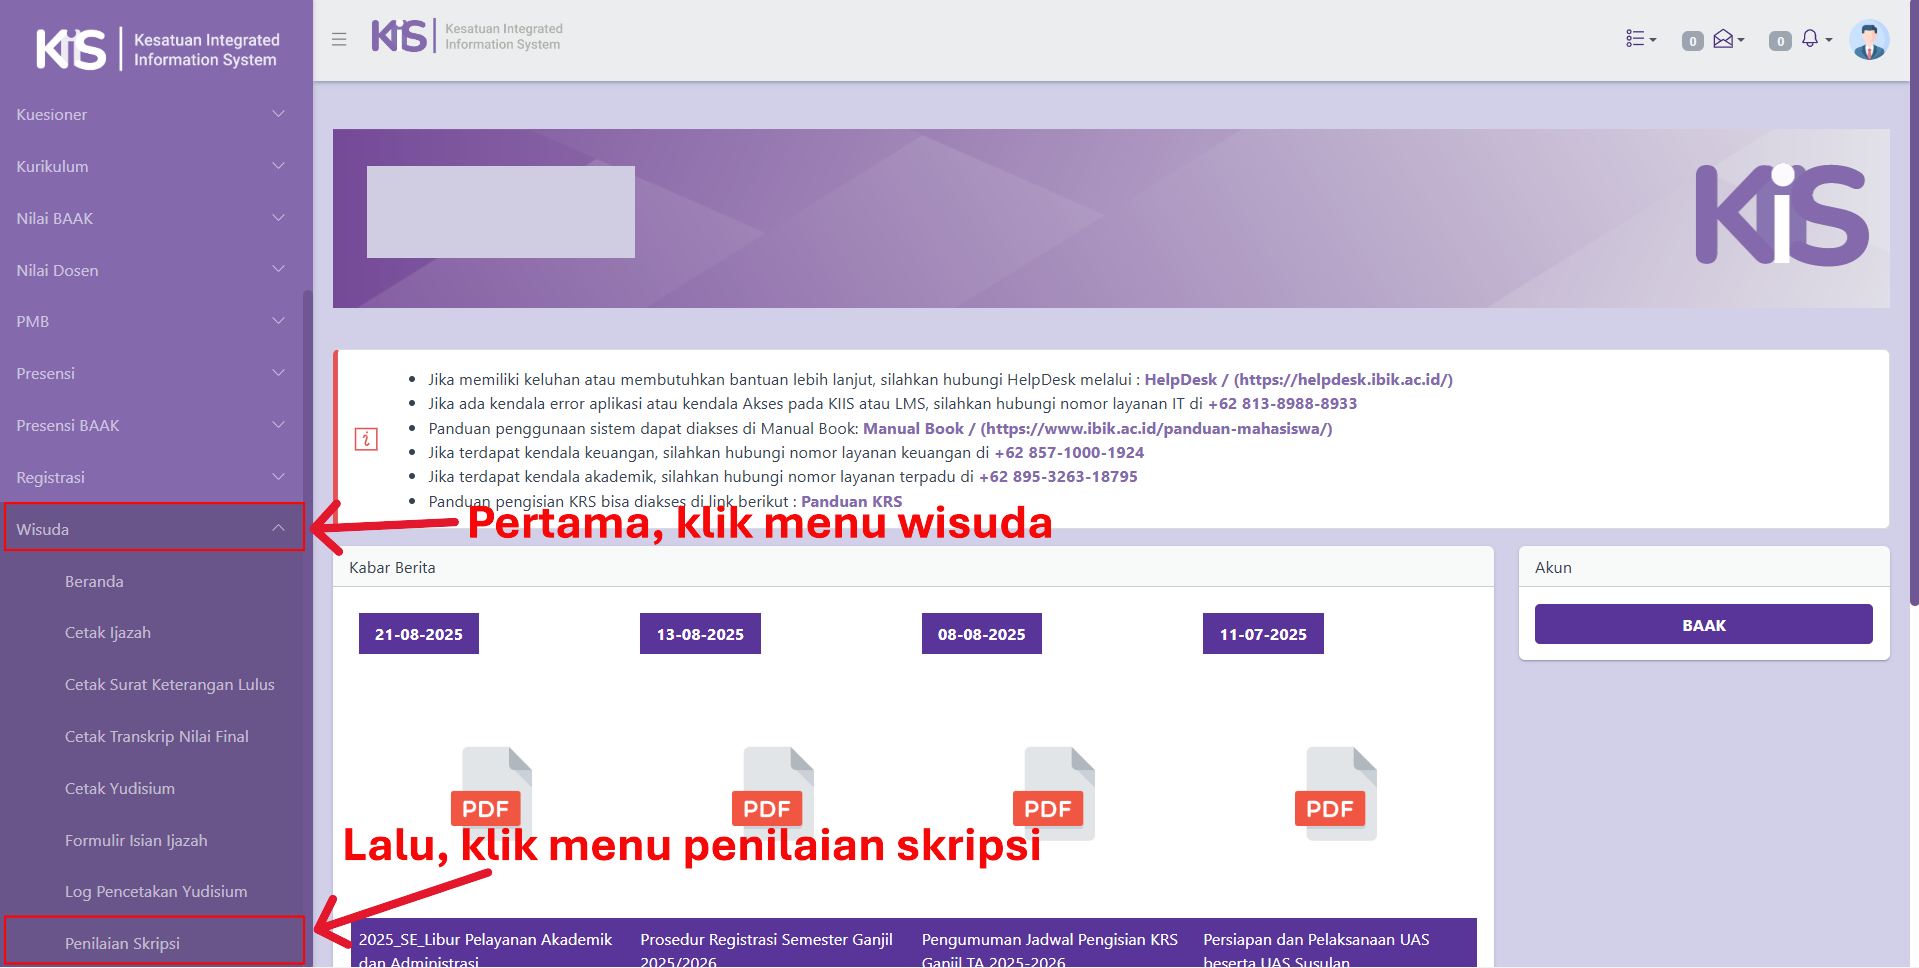Click the KIIS logo in top header
1919x968 pixels.
pyautogui.click(x=466, y=37)
